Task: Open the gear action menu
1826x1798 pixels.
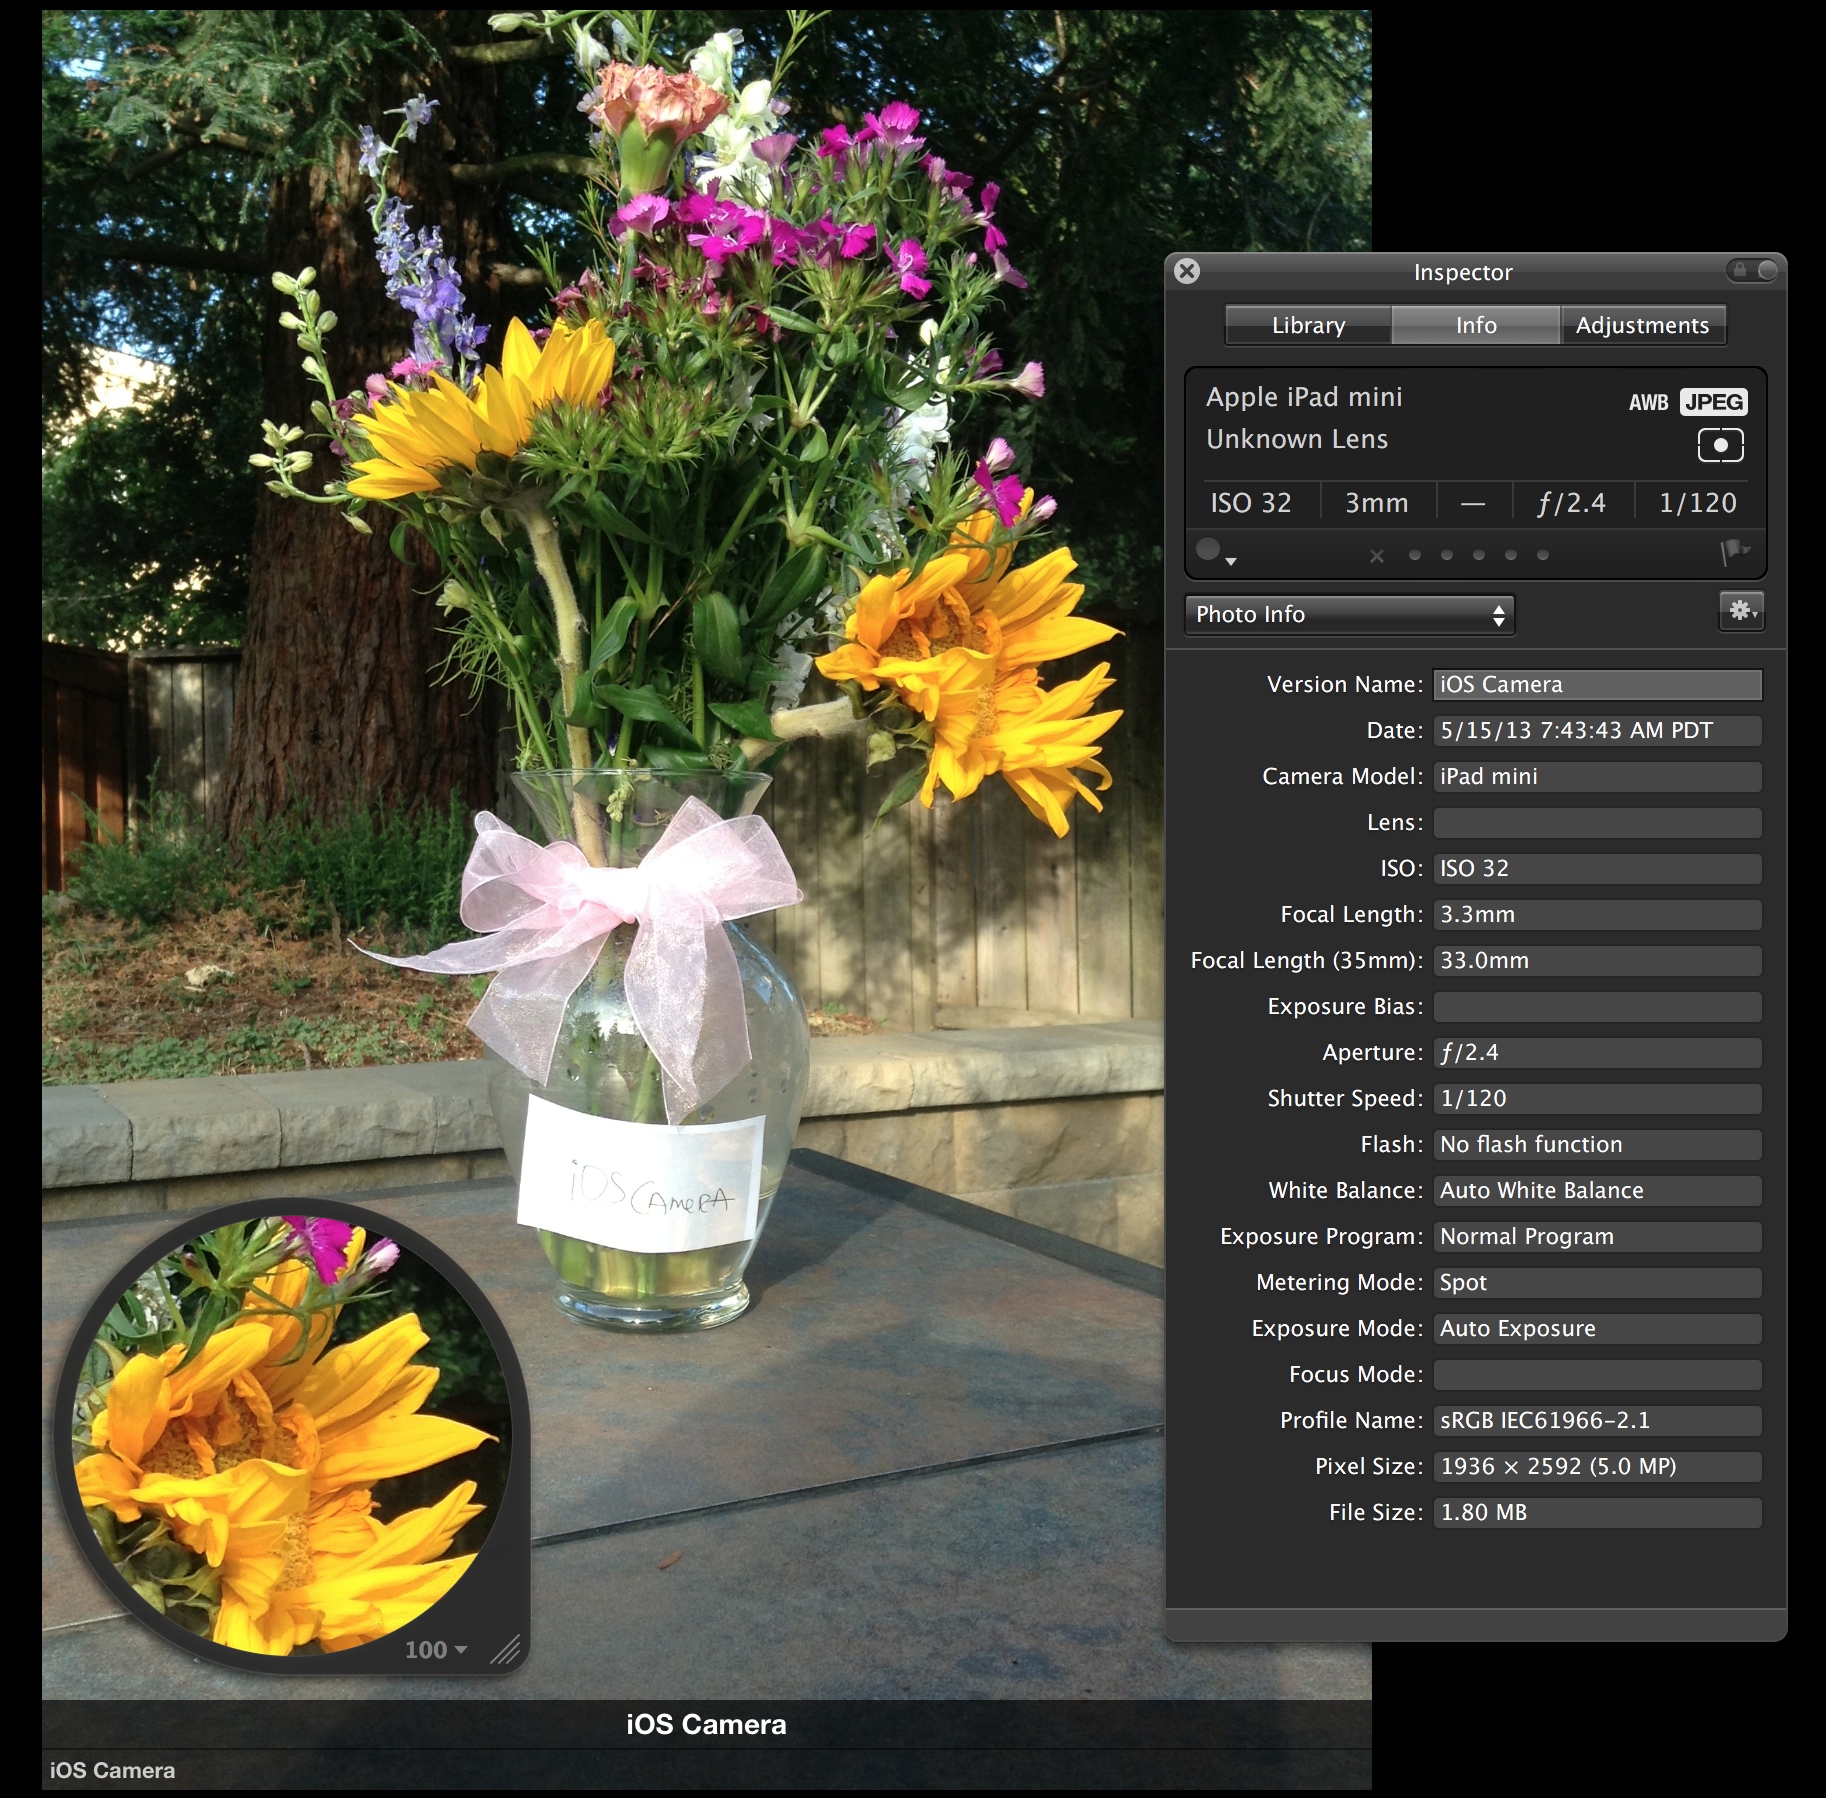Action: [1741, 611]
